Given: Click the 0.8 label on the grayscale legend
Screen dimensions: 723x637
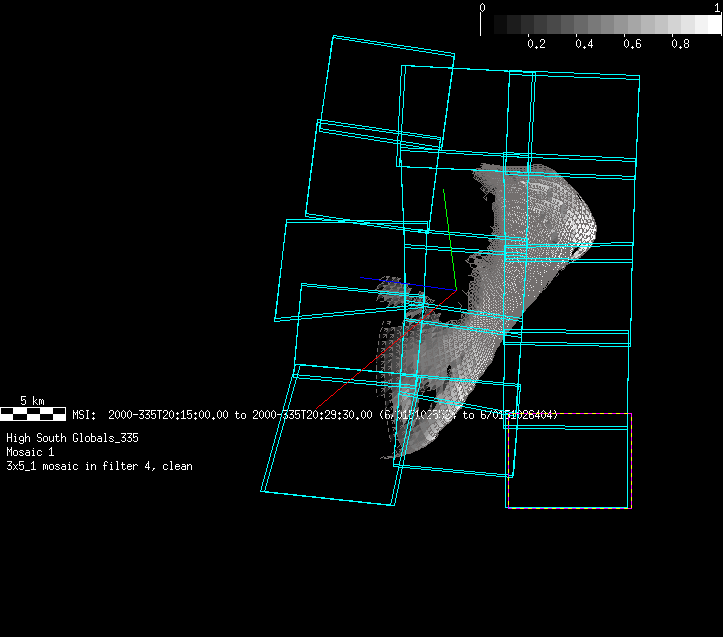Looking at the screenshot, I should [680, 44].
